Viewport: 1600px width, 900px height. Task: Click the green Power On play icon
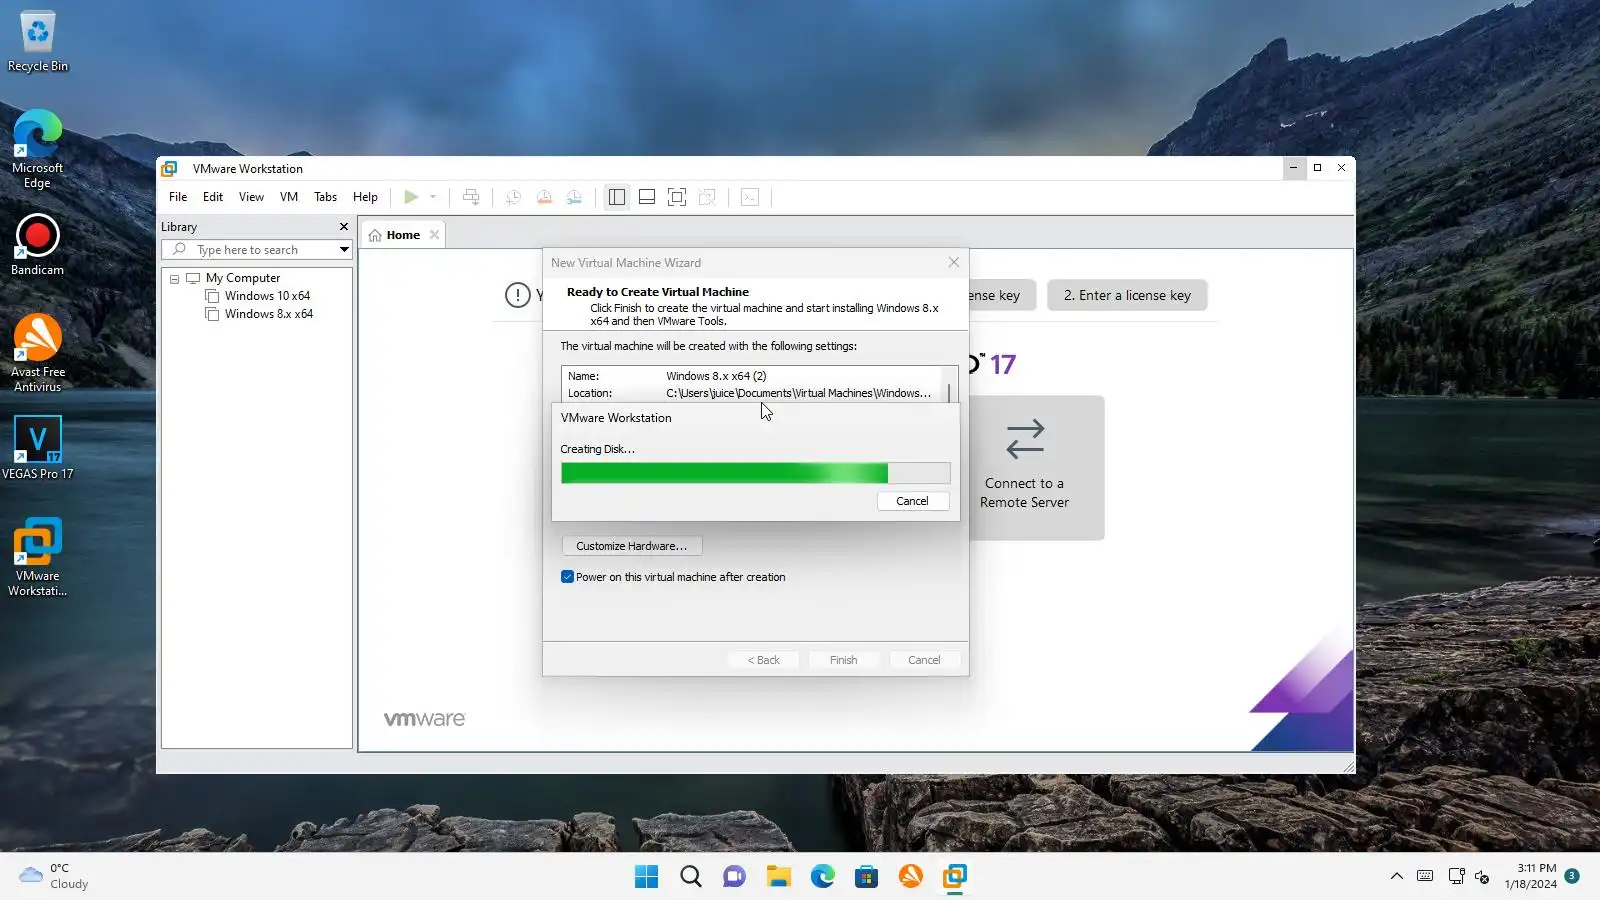(411, 197)
